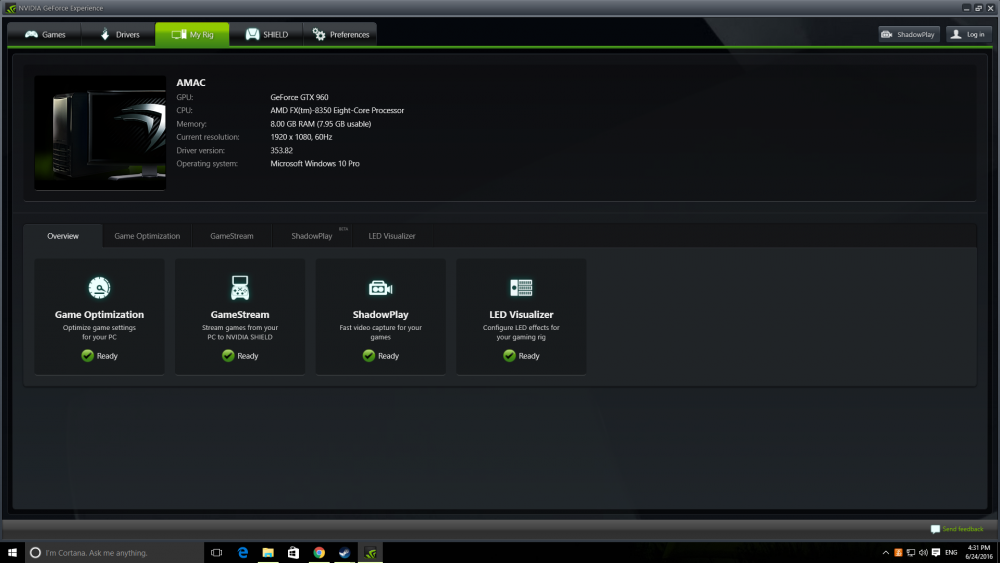Click the AMD FX-8350 CPU value
Screen dimensions: 1000x563
tap(337, 110)
